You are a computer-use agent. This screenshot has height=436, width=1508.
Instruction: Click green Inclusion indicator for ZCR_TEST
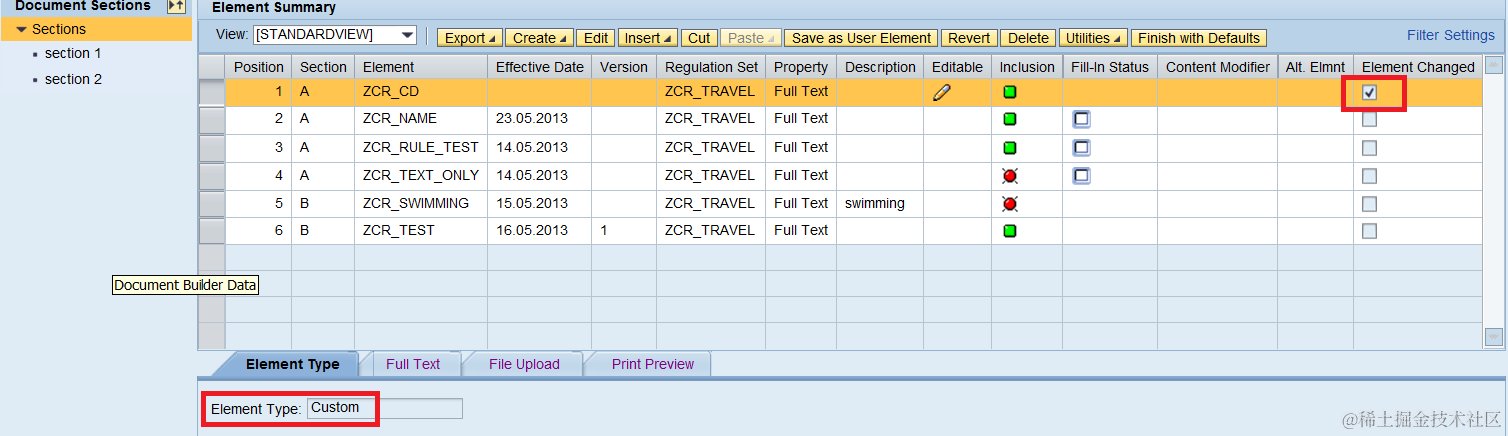[x=1010, y=231]
